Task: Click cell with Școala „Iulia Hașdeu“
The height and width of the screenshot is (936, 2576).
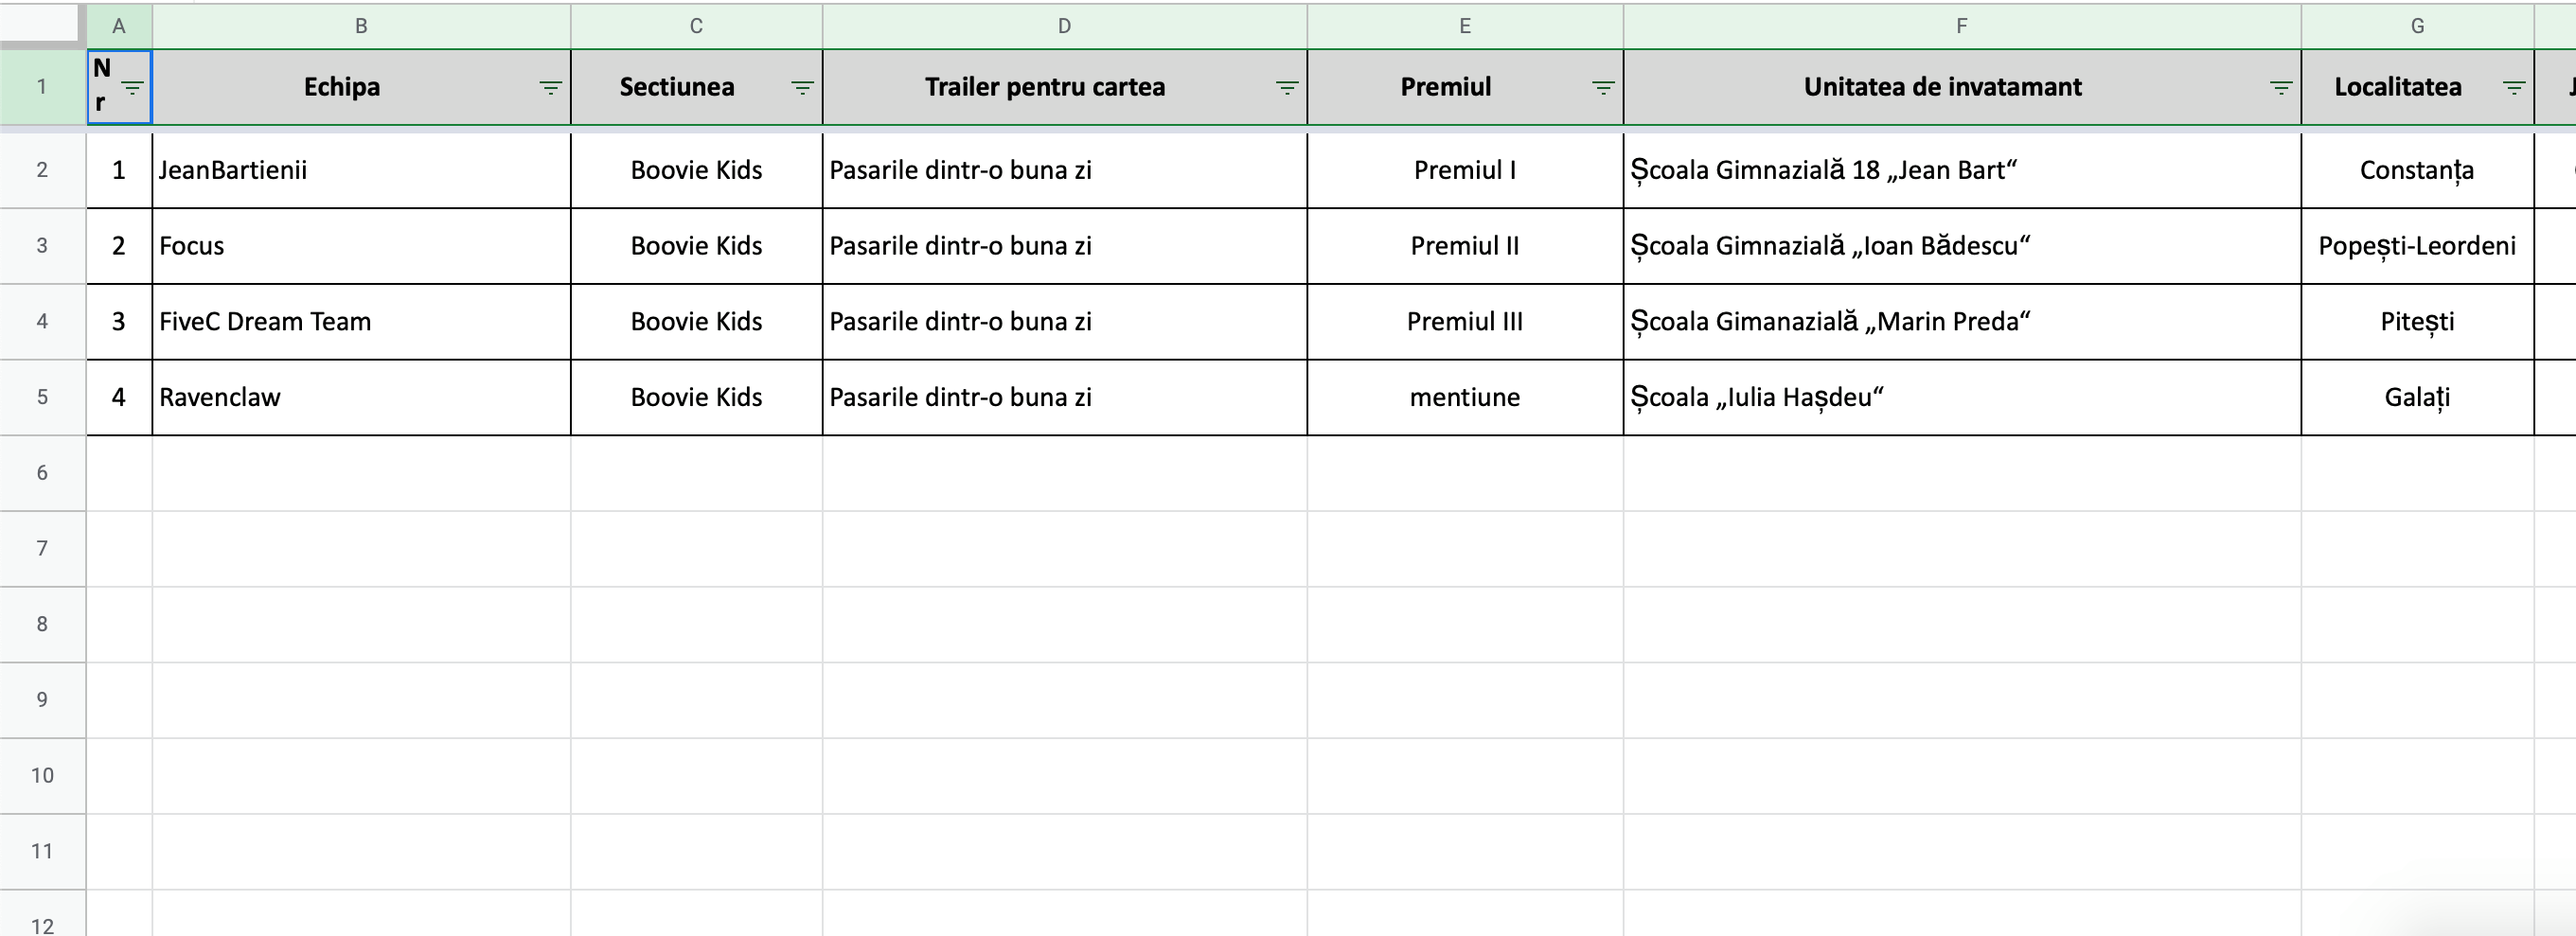Action: 1962,397
